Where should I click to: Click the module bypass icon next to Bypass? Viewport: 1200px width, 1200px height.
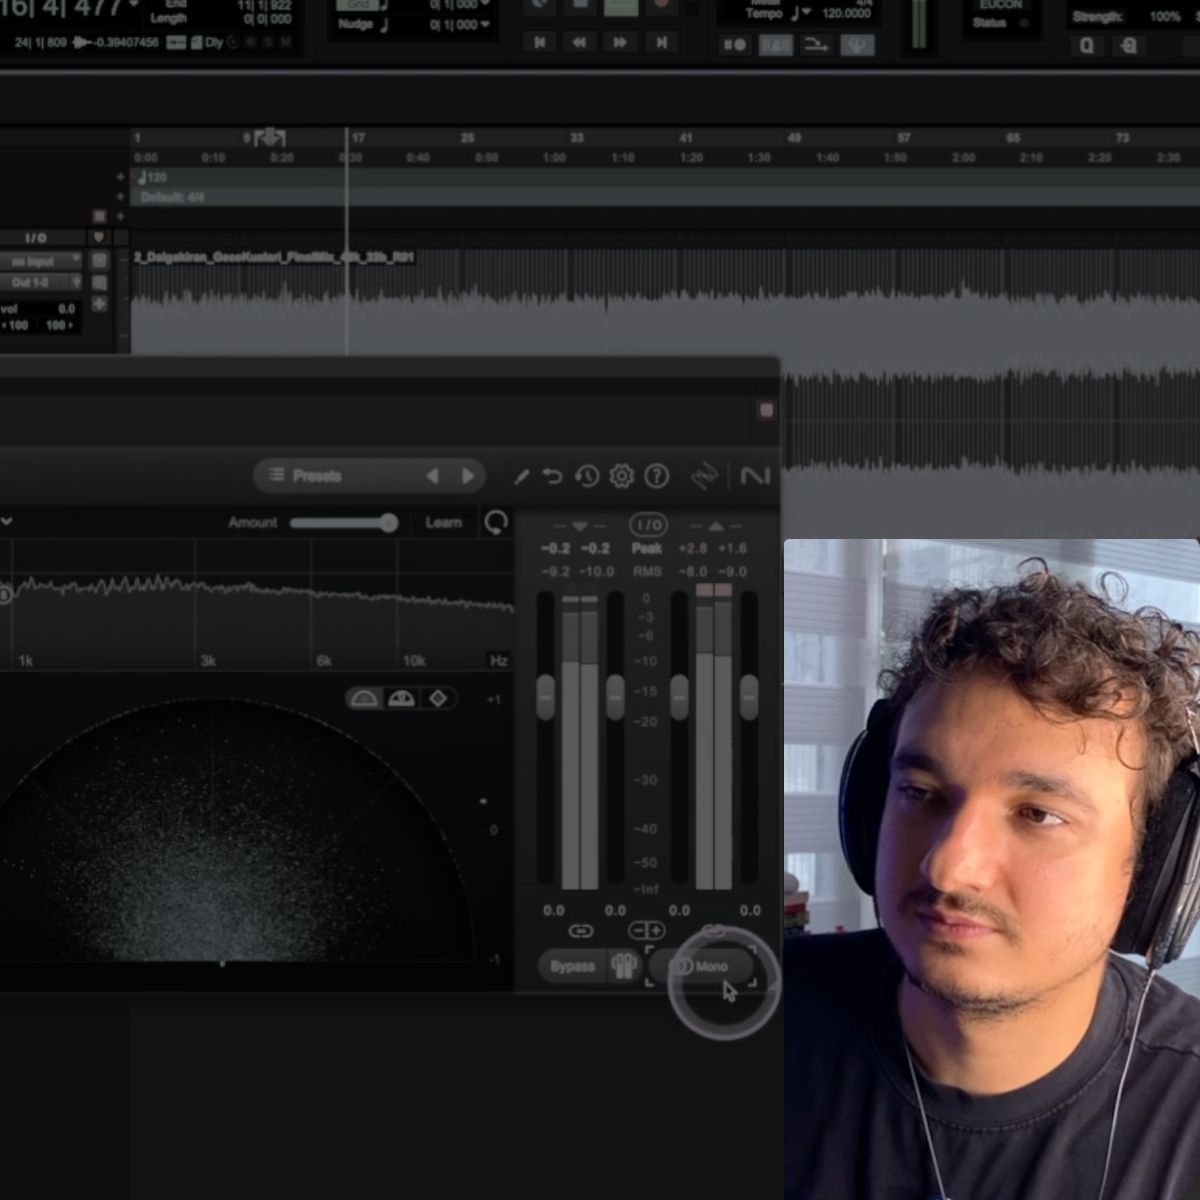click(624, 967)
